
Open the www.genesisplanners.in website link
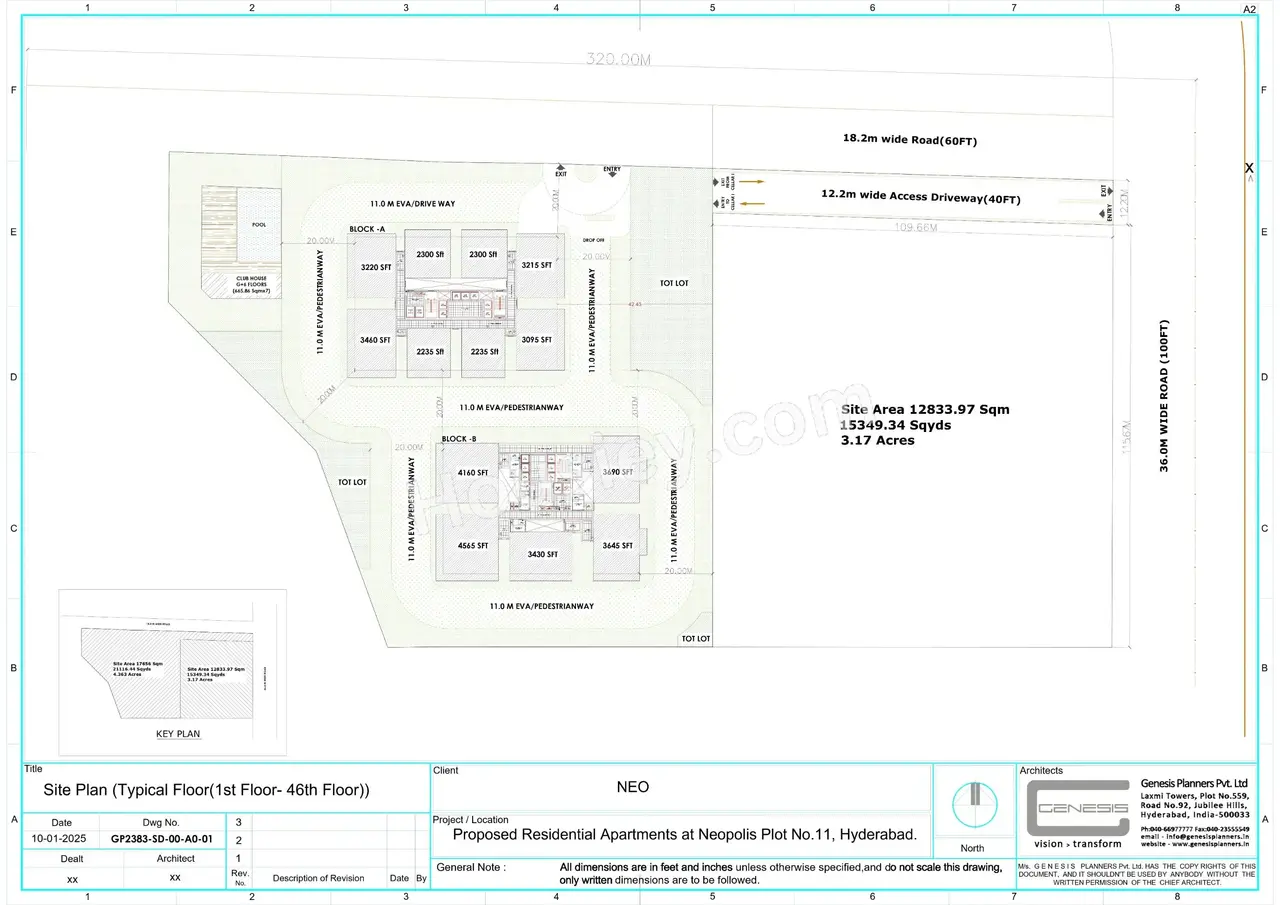1210,845
